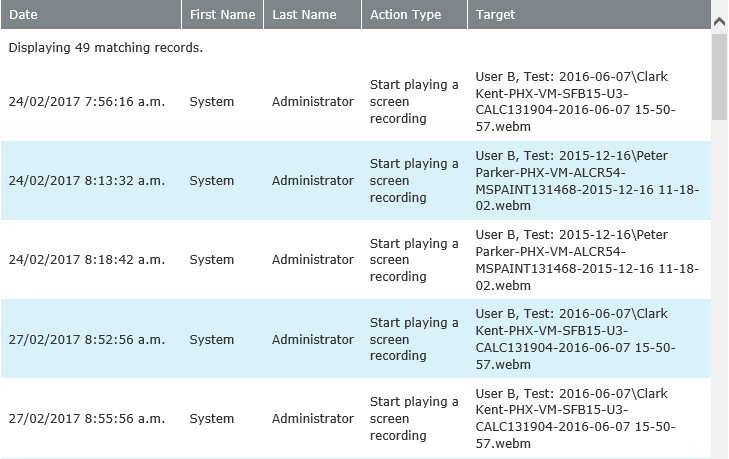This screenshot has height=459, width=729.
Task: Click the empty scrollbar track below the thumb
Action: (x=719, y=300)
